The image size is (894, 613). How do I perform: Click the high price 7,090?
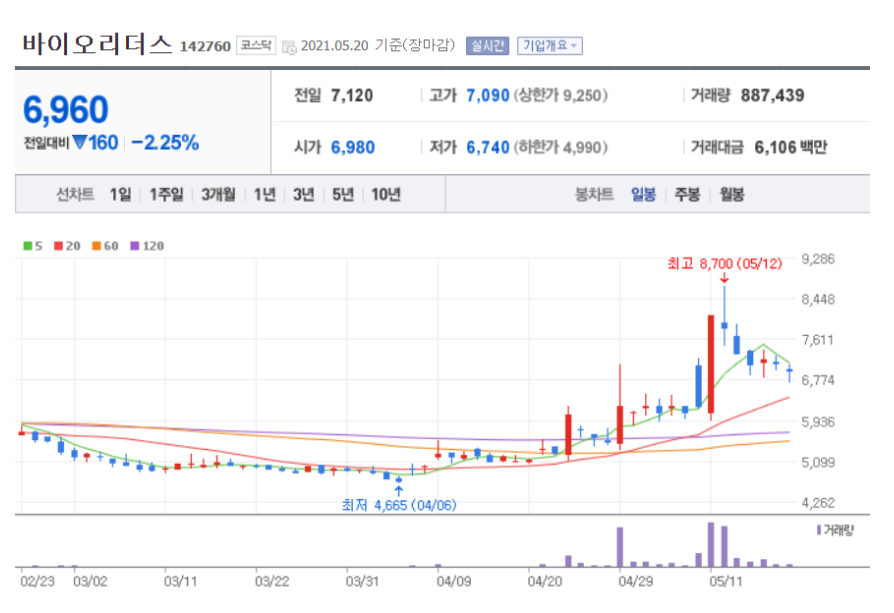click(487, 95)
